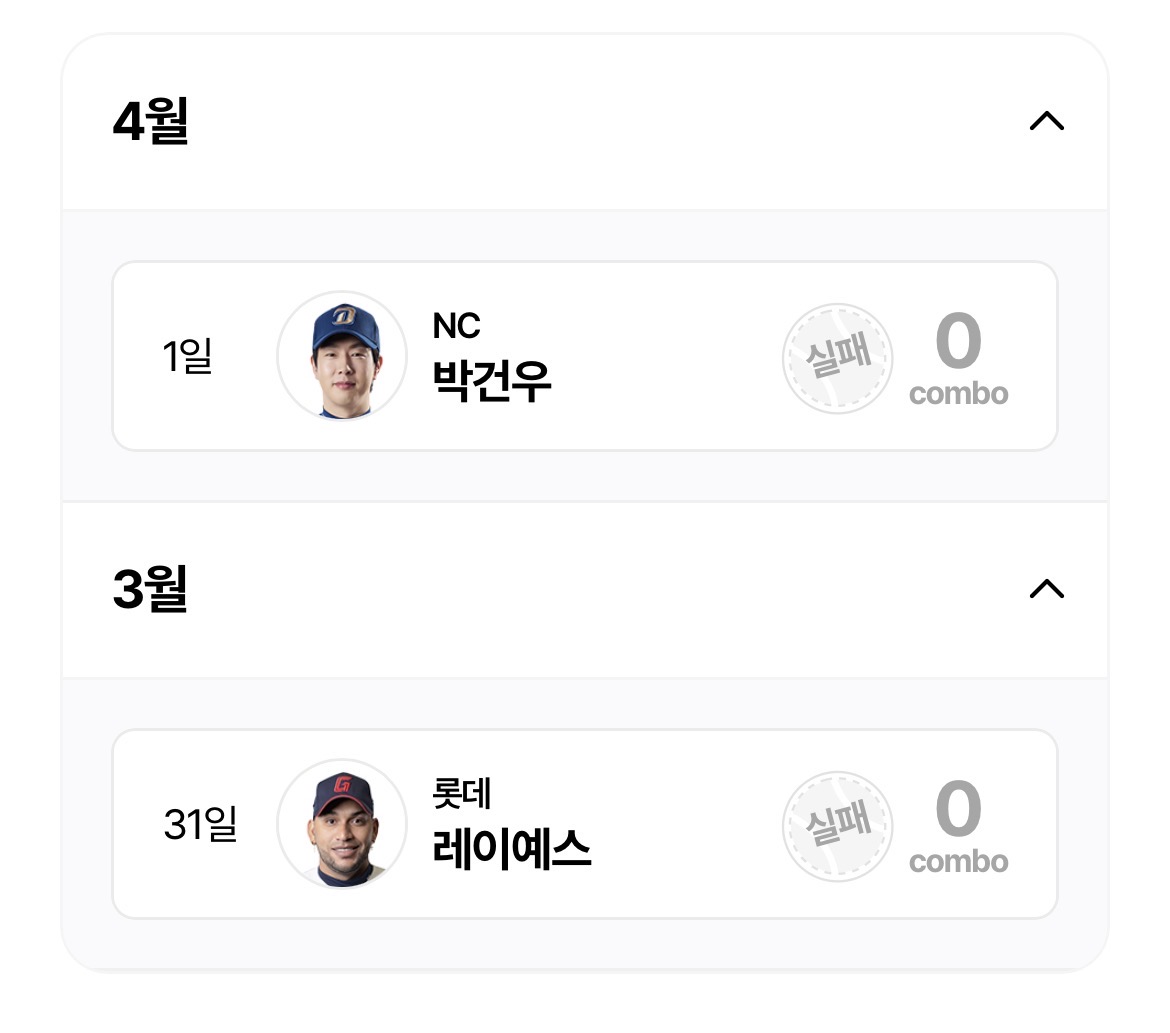The image size is (1170, 1033).
Task: Click the NC team label
Action: (456, 326)
